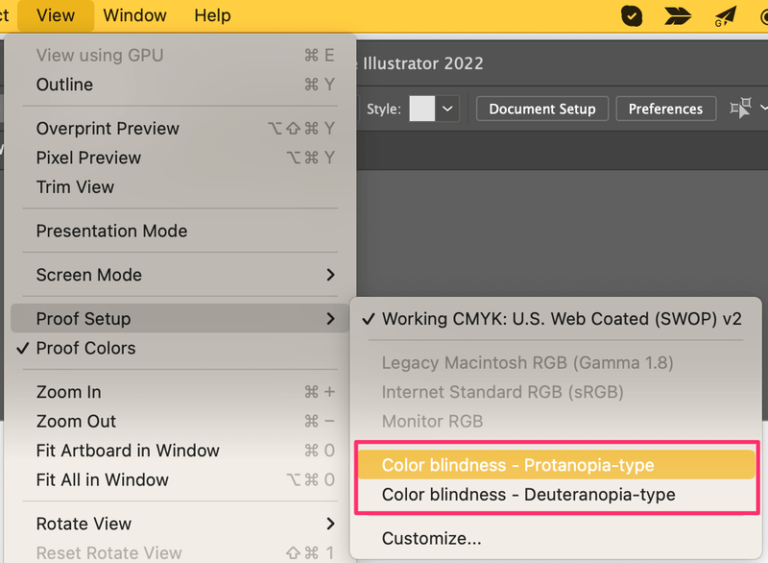Select Working CMYK U.S. Web Coated proof profile

point(561,319)
